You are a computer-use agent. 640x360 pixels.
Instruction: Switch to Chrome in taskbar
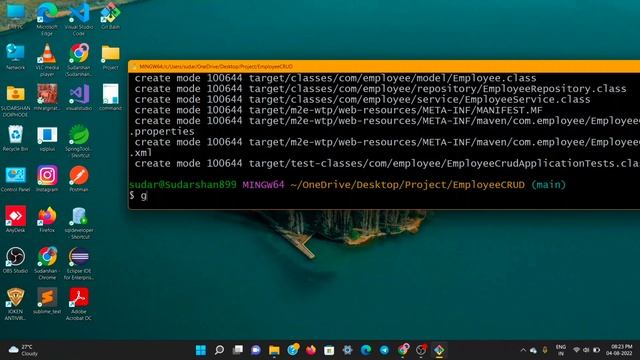[403, 350]
